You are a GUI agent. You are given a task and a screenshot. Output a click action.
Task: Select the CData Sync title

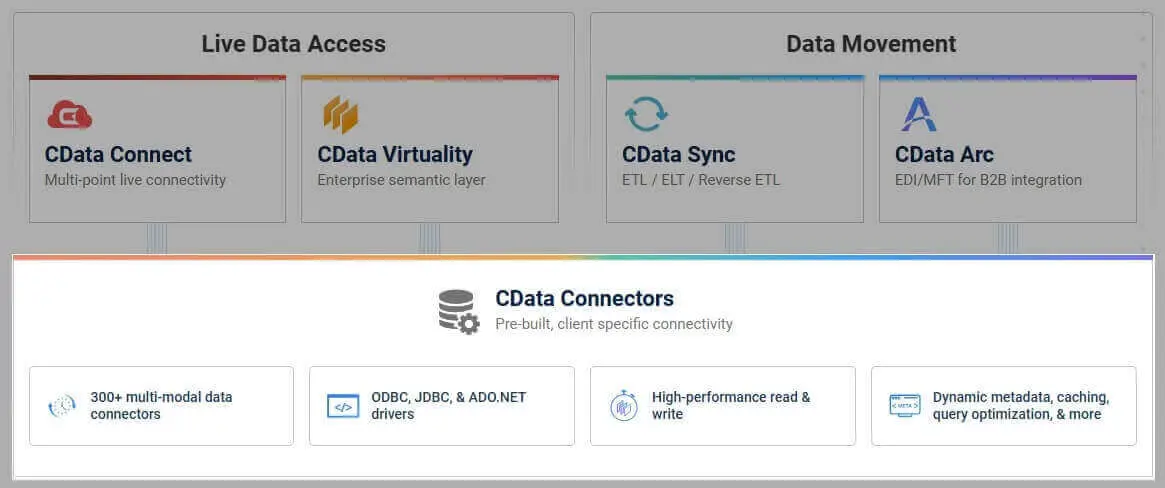(x=679, y=155)
